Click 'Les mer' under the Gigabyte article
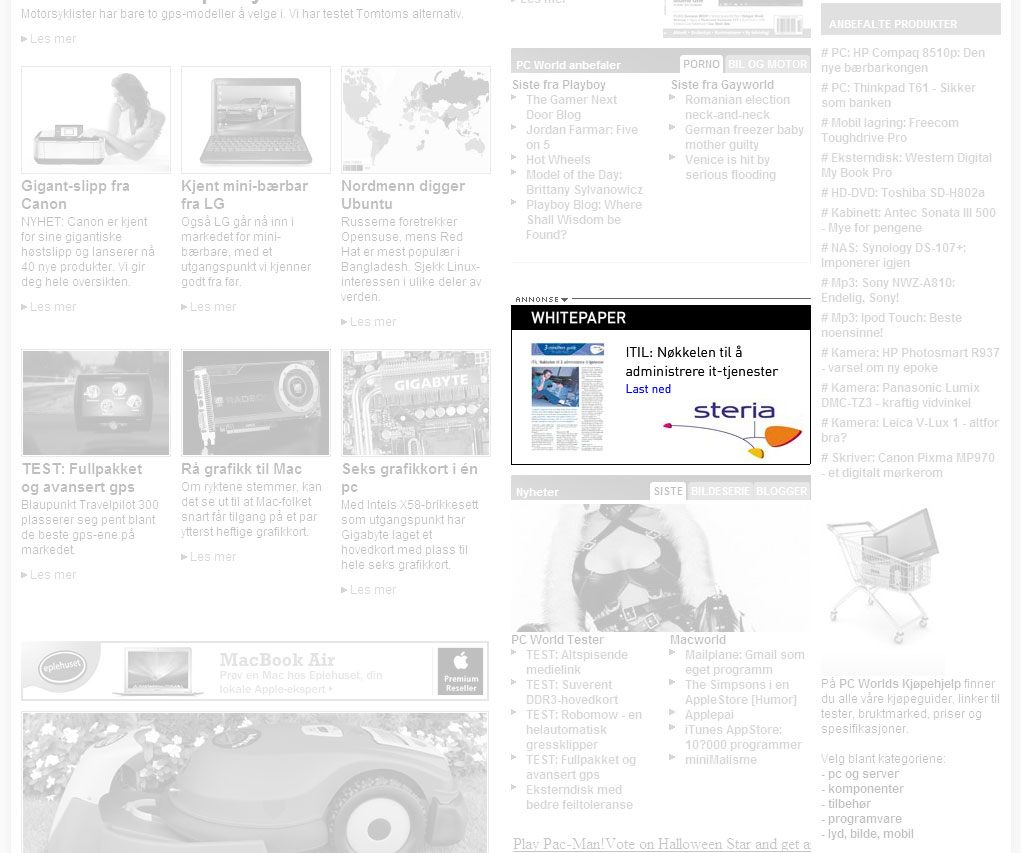 369,590
